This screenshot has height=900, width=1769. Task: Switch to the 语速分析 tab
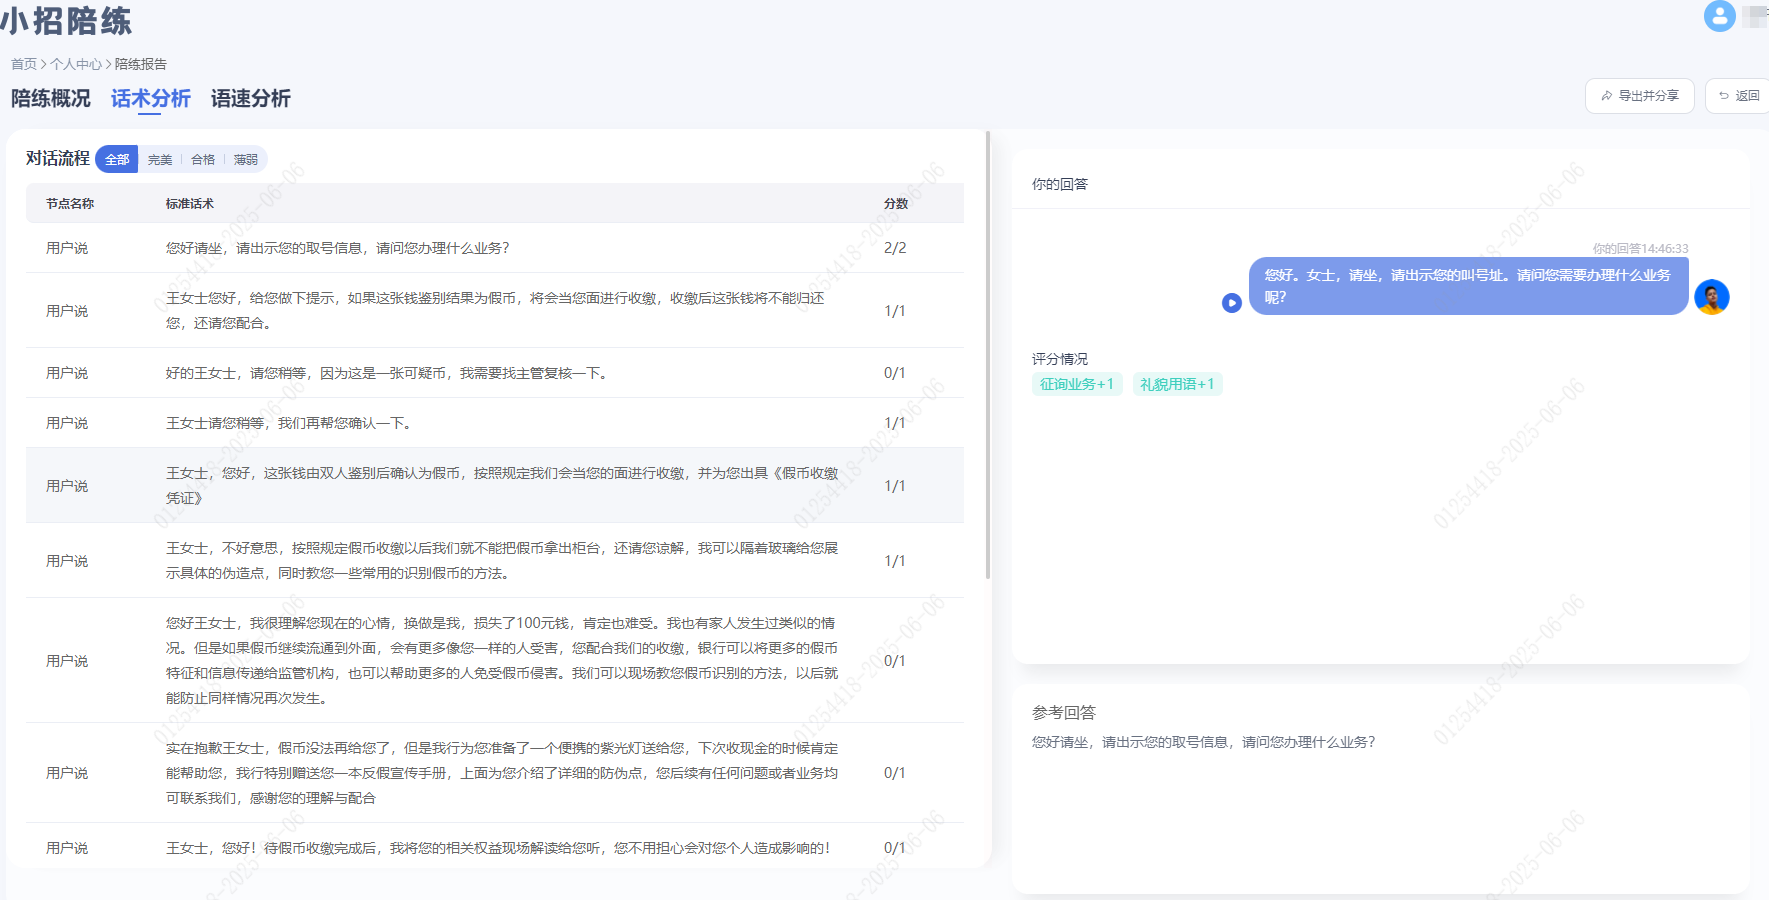tap(250, 98)
